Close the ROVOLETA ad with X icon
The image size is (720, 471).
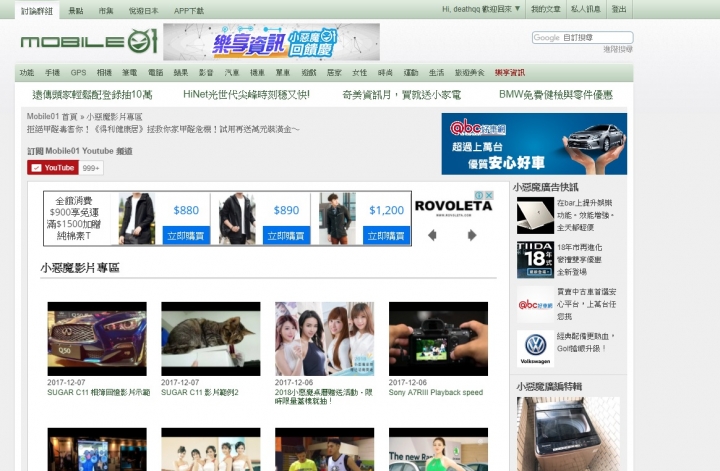pyautogui.click(x=489, y=195)
